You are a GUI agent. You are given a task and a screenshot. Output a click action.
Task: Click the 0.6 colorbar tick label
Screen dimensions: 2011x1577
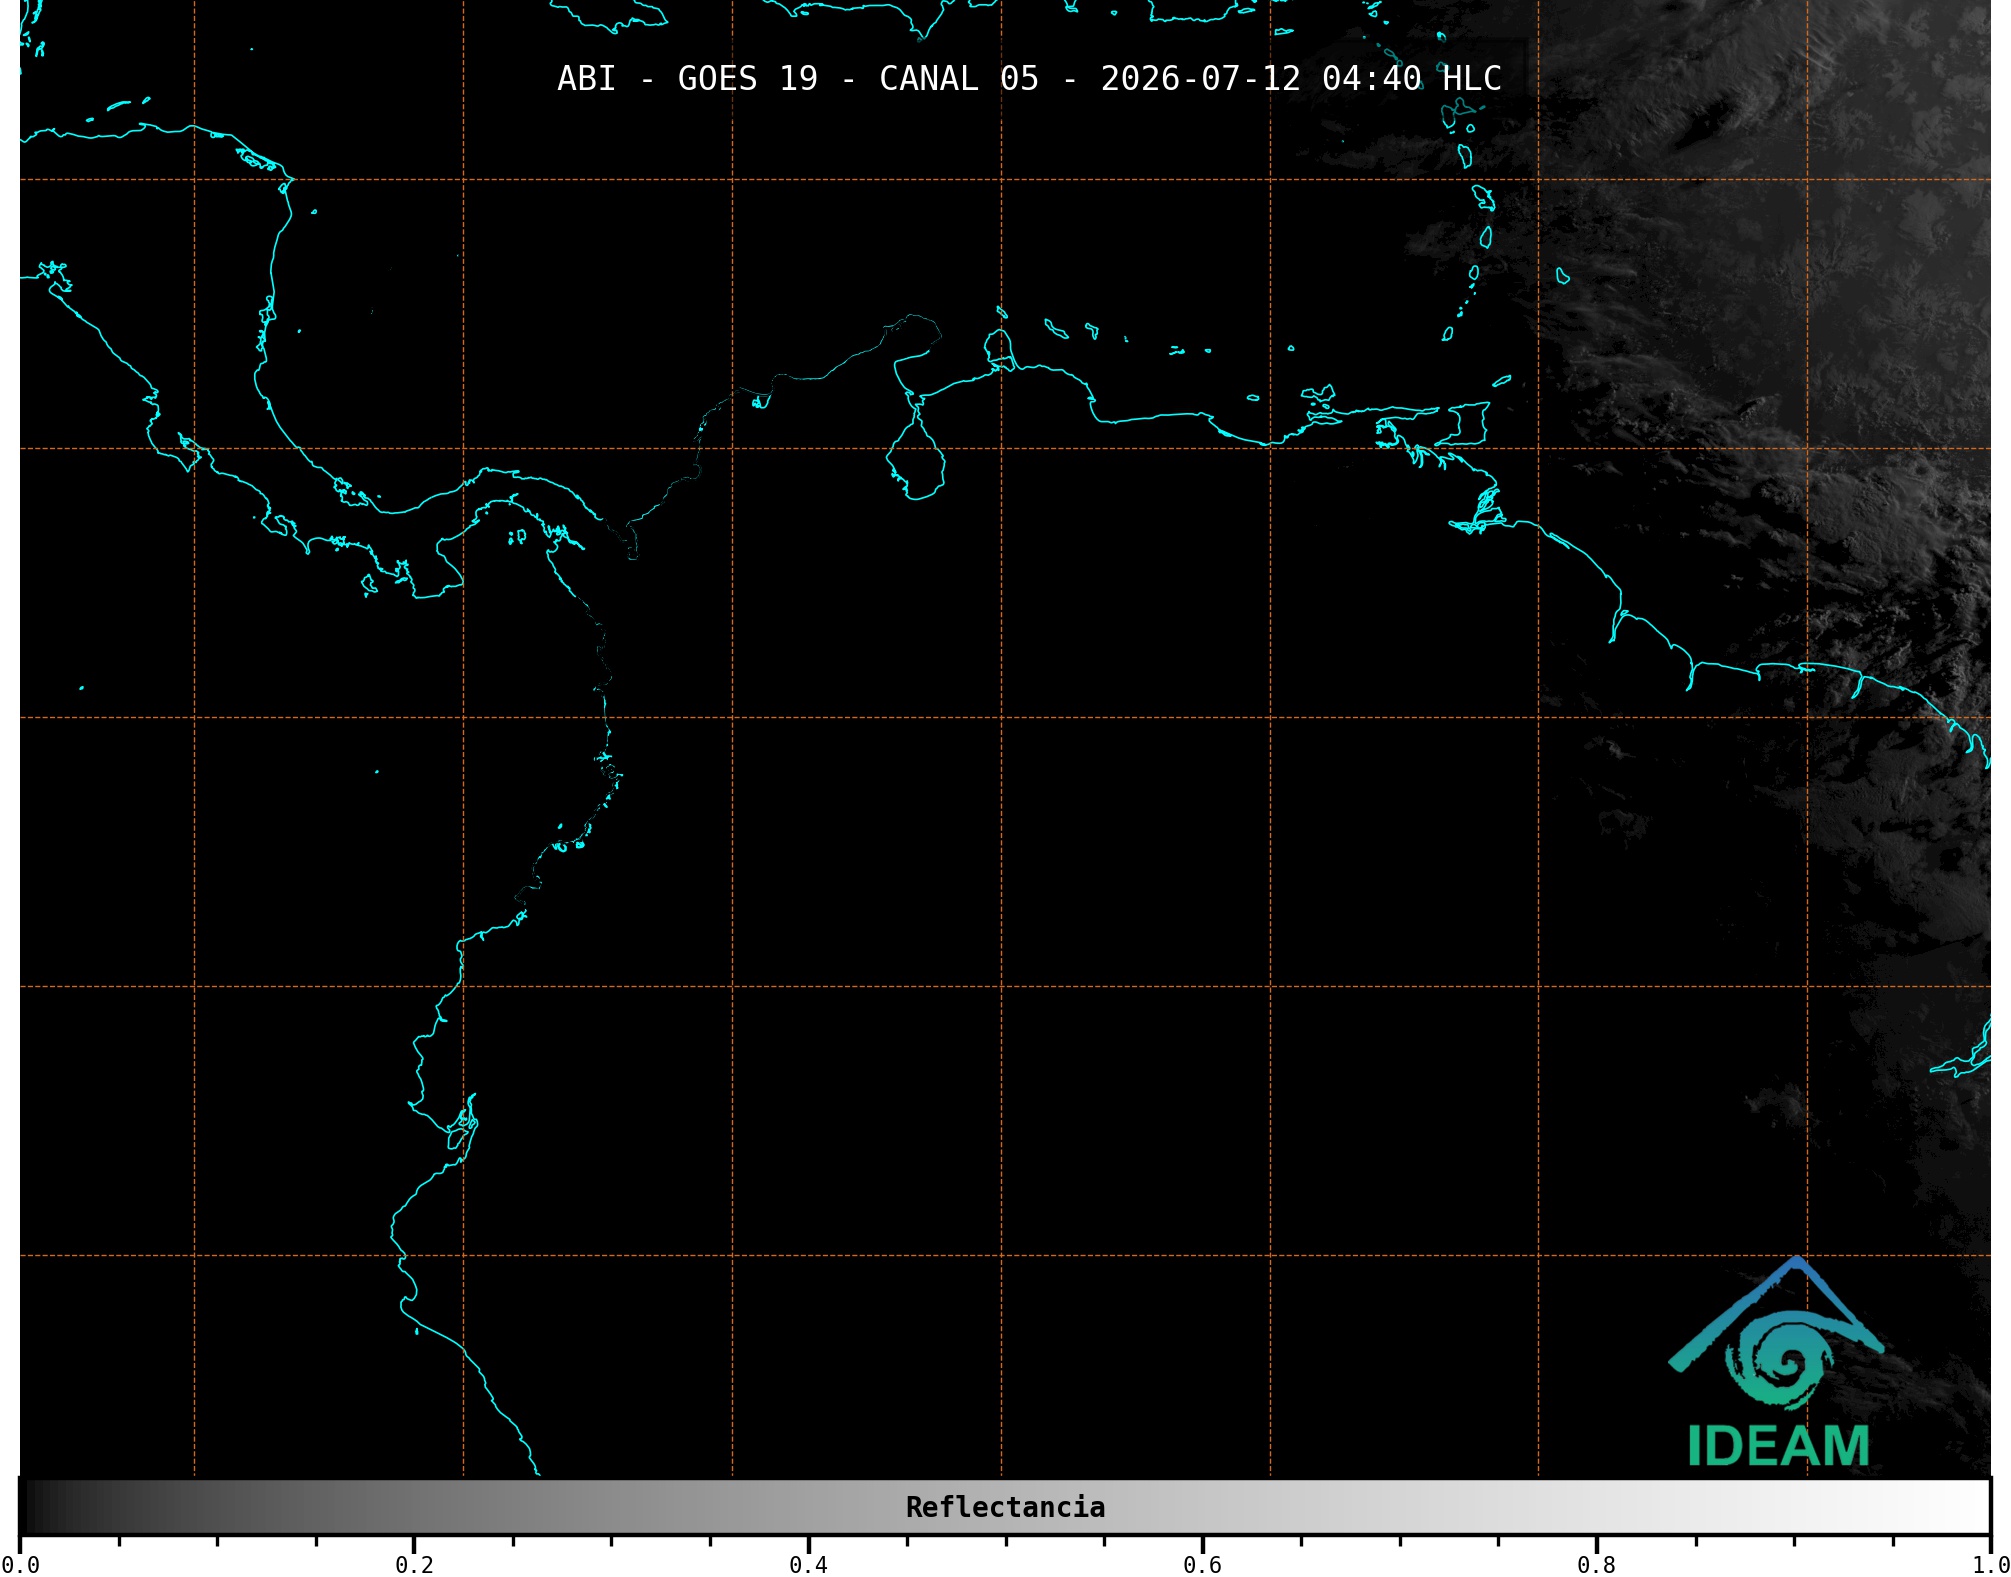pos(1202,1565)
